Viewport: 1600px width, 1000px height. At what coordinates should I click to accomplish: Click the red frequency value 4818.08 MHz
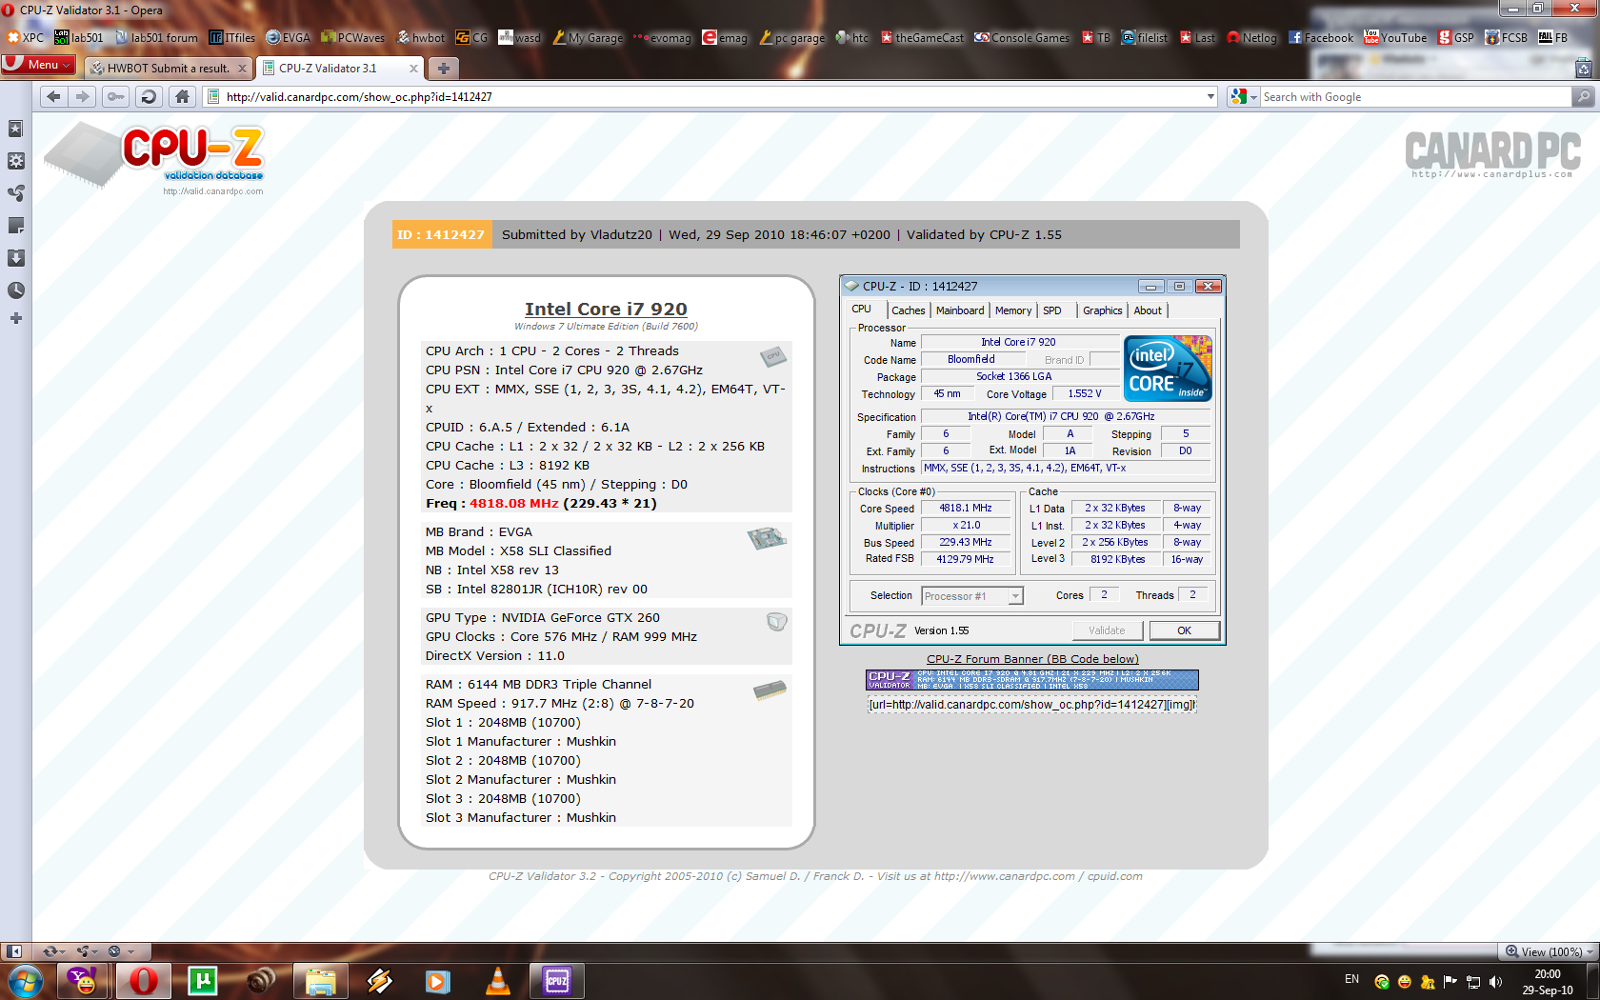[x=514, y=504]
